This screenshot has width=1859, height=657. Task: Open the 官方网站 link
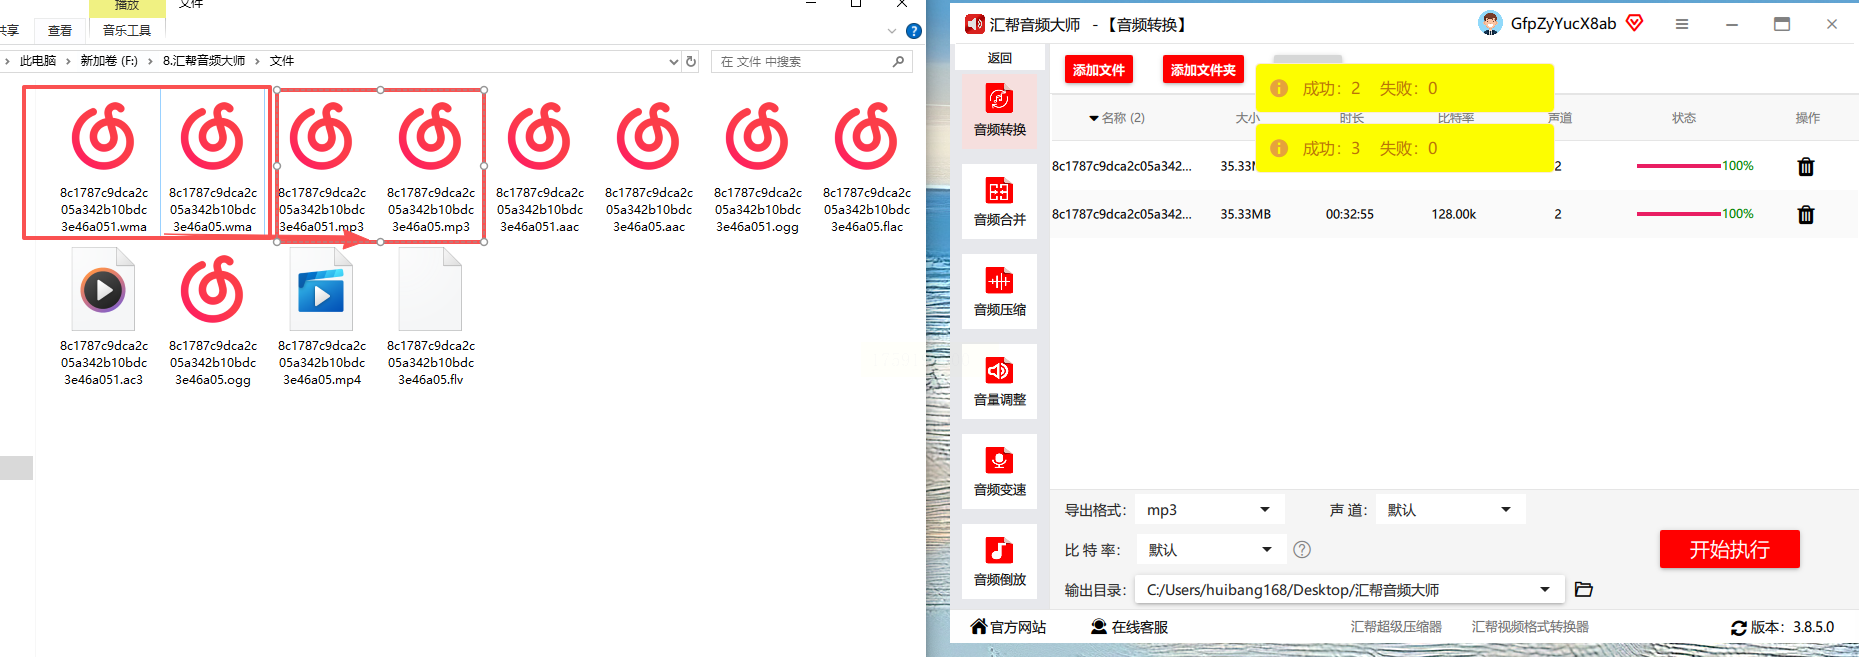click(x=1018, y=627)
